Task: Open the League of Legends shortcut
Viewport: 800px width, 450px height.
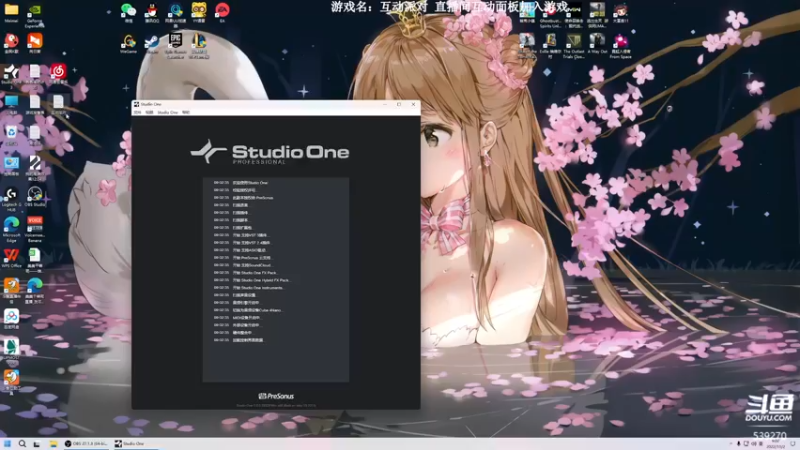Action: [199, 45]
